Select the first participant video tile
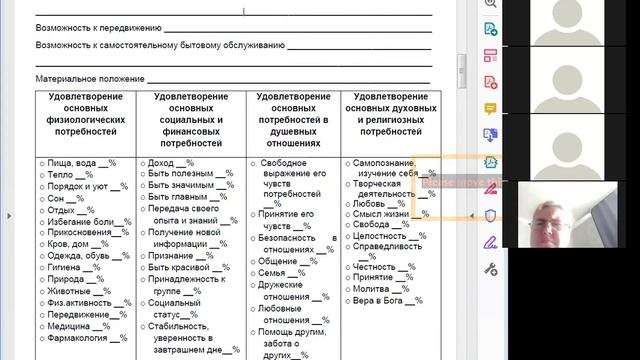 click(567, 22)
